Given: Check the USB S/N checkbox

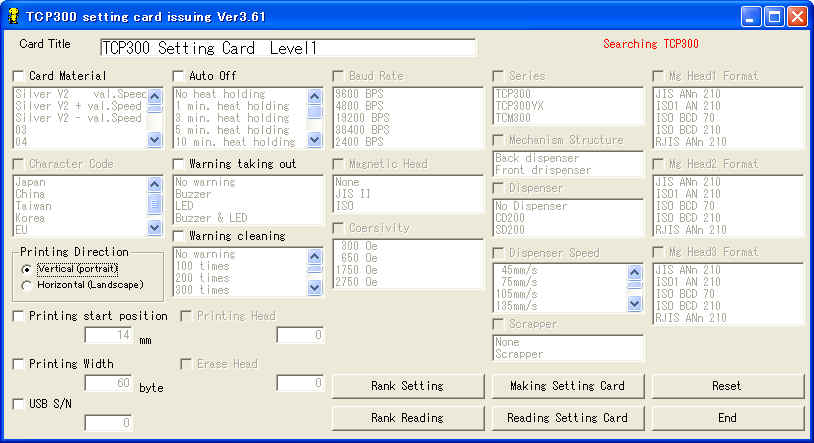Looking at the screenshot, I should coord(19,404).
